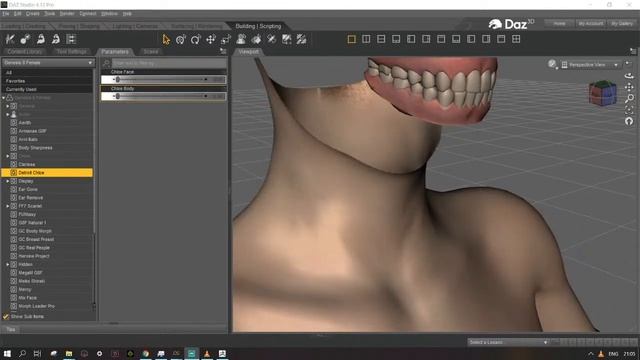Open the Tips tab at the bottom

tap(11, 329)
